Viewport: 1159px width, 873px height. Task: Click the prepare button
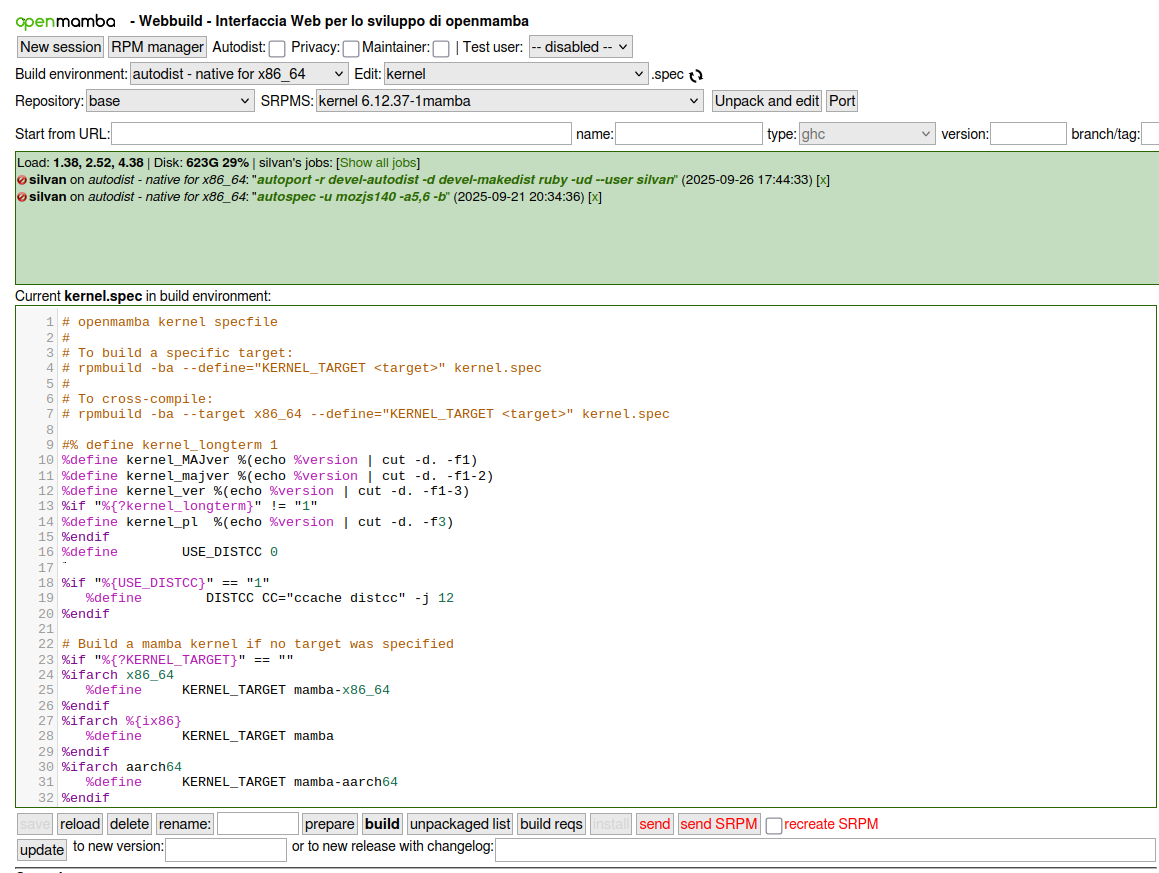click(x=330, y=824)
